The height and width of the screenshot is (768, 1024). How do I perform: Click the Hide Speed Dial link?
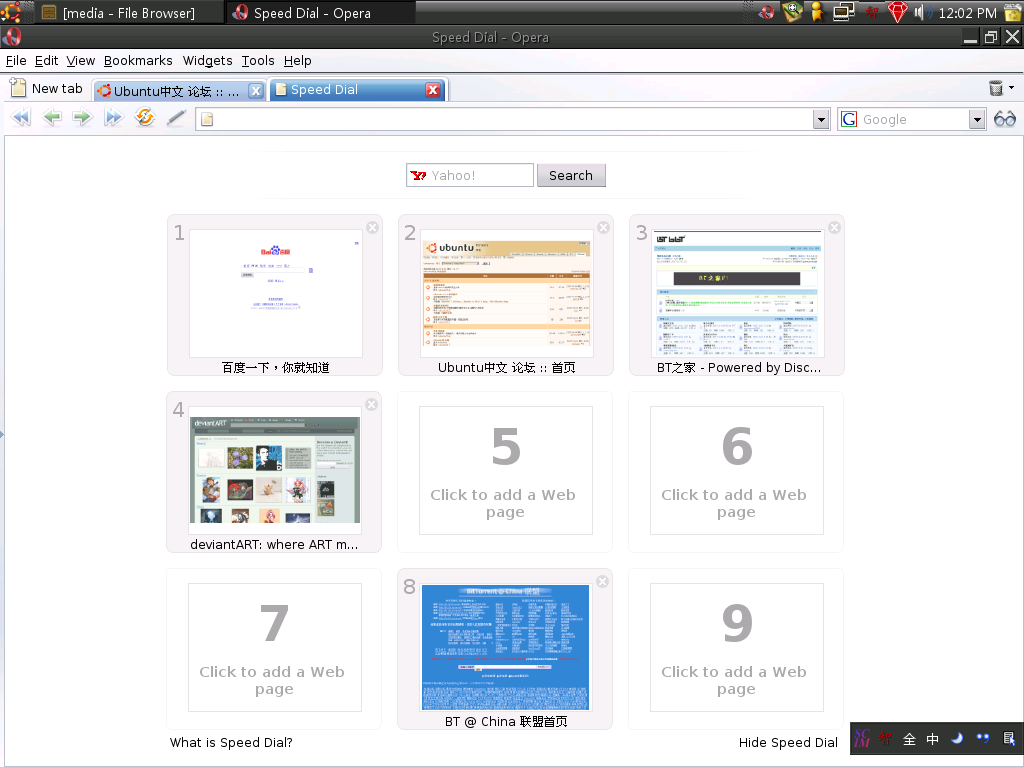[x=788, y=743]
